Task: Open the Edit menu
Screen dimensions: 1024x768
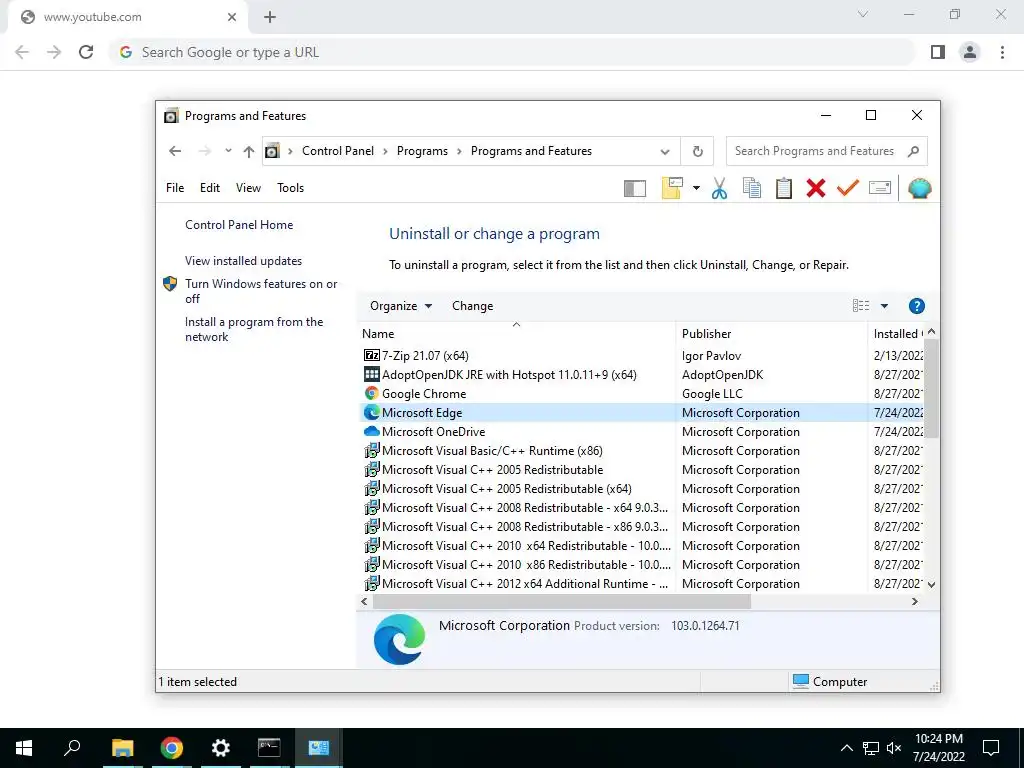Action: coord(210,188)
